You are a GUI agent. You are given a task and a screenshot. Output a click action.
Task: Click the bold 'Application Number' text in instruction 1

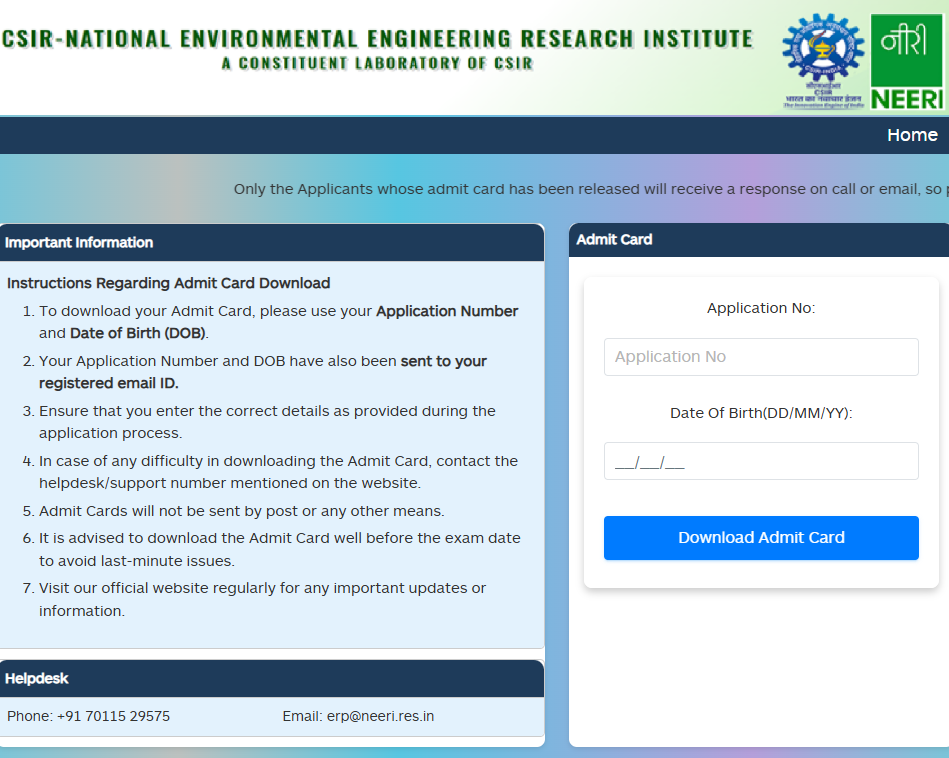click(447, 311)
